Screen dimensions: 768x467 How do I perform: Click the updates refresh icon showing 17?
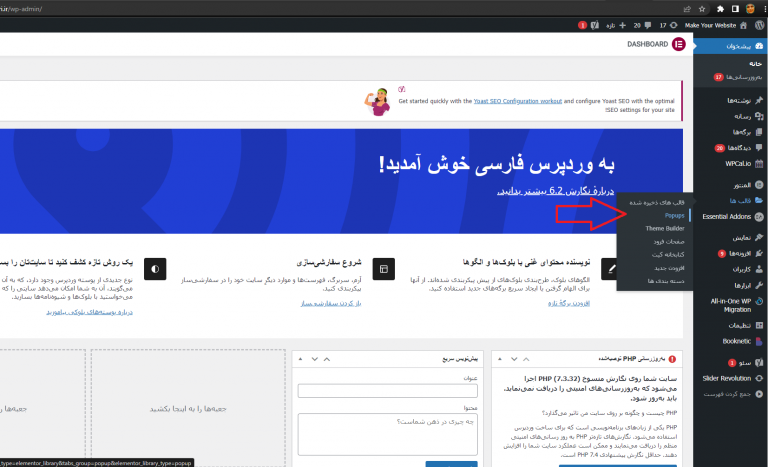[674, 24]
